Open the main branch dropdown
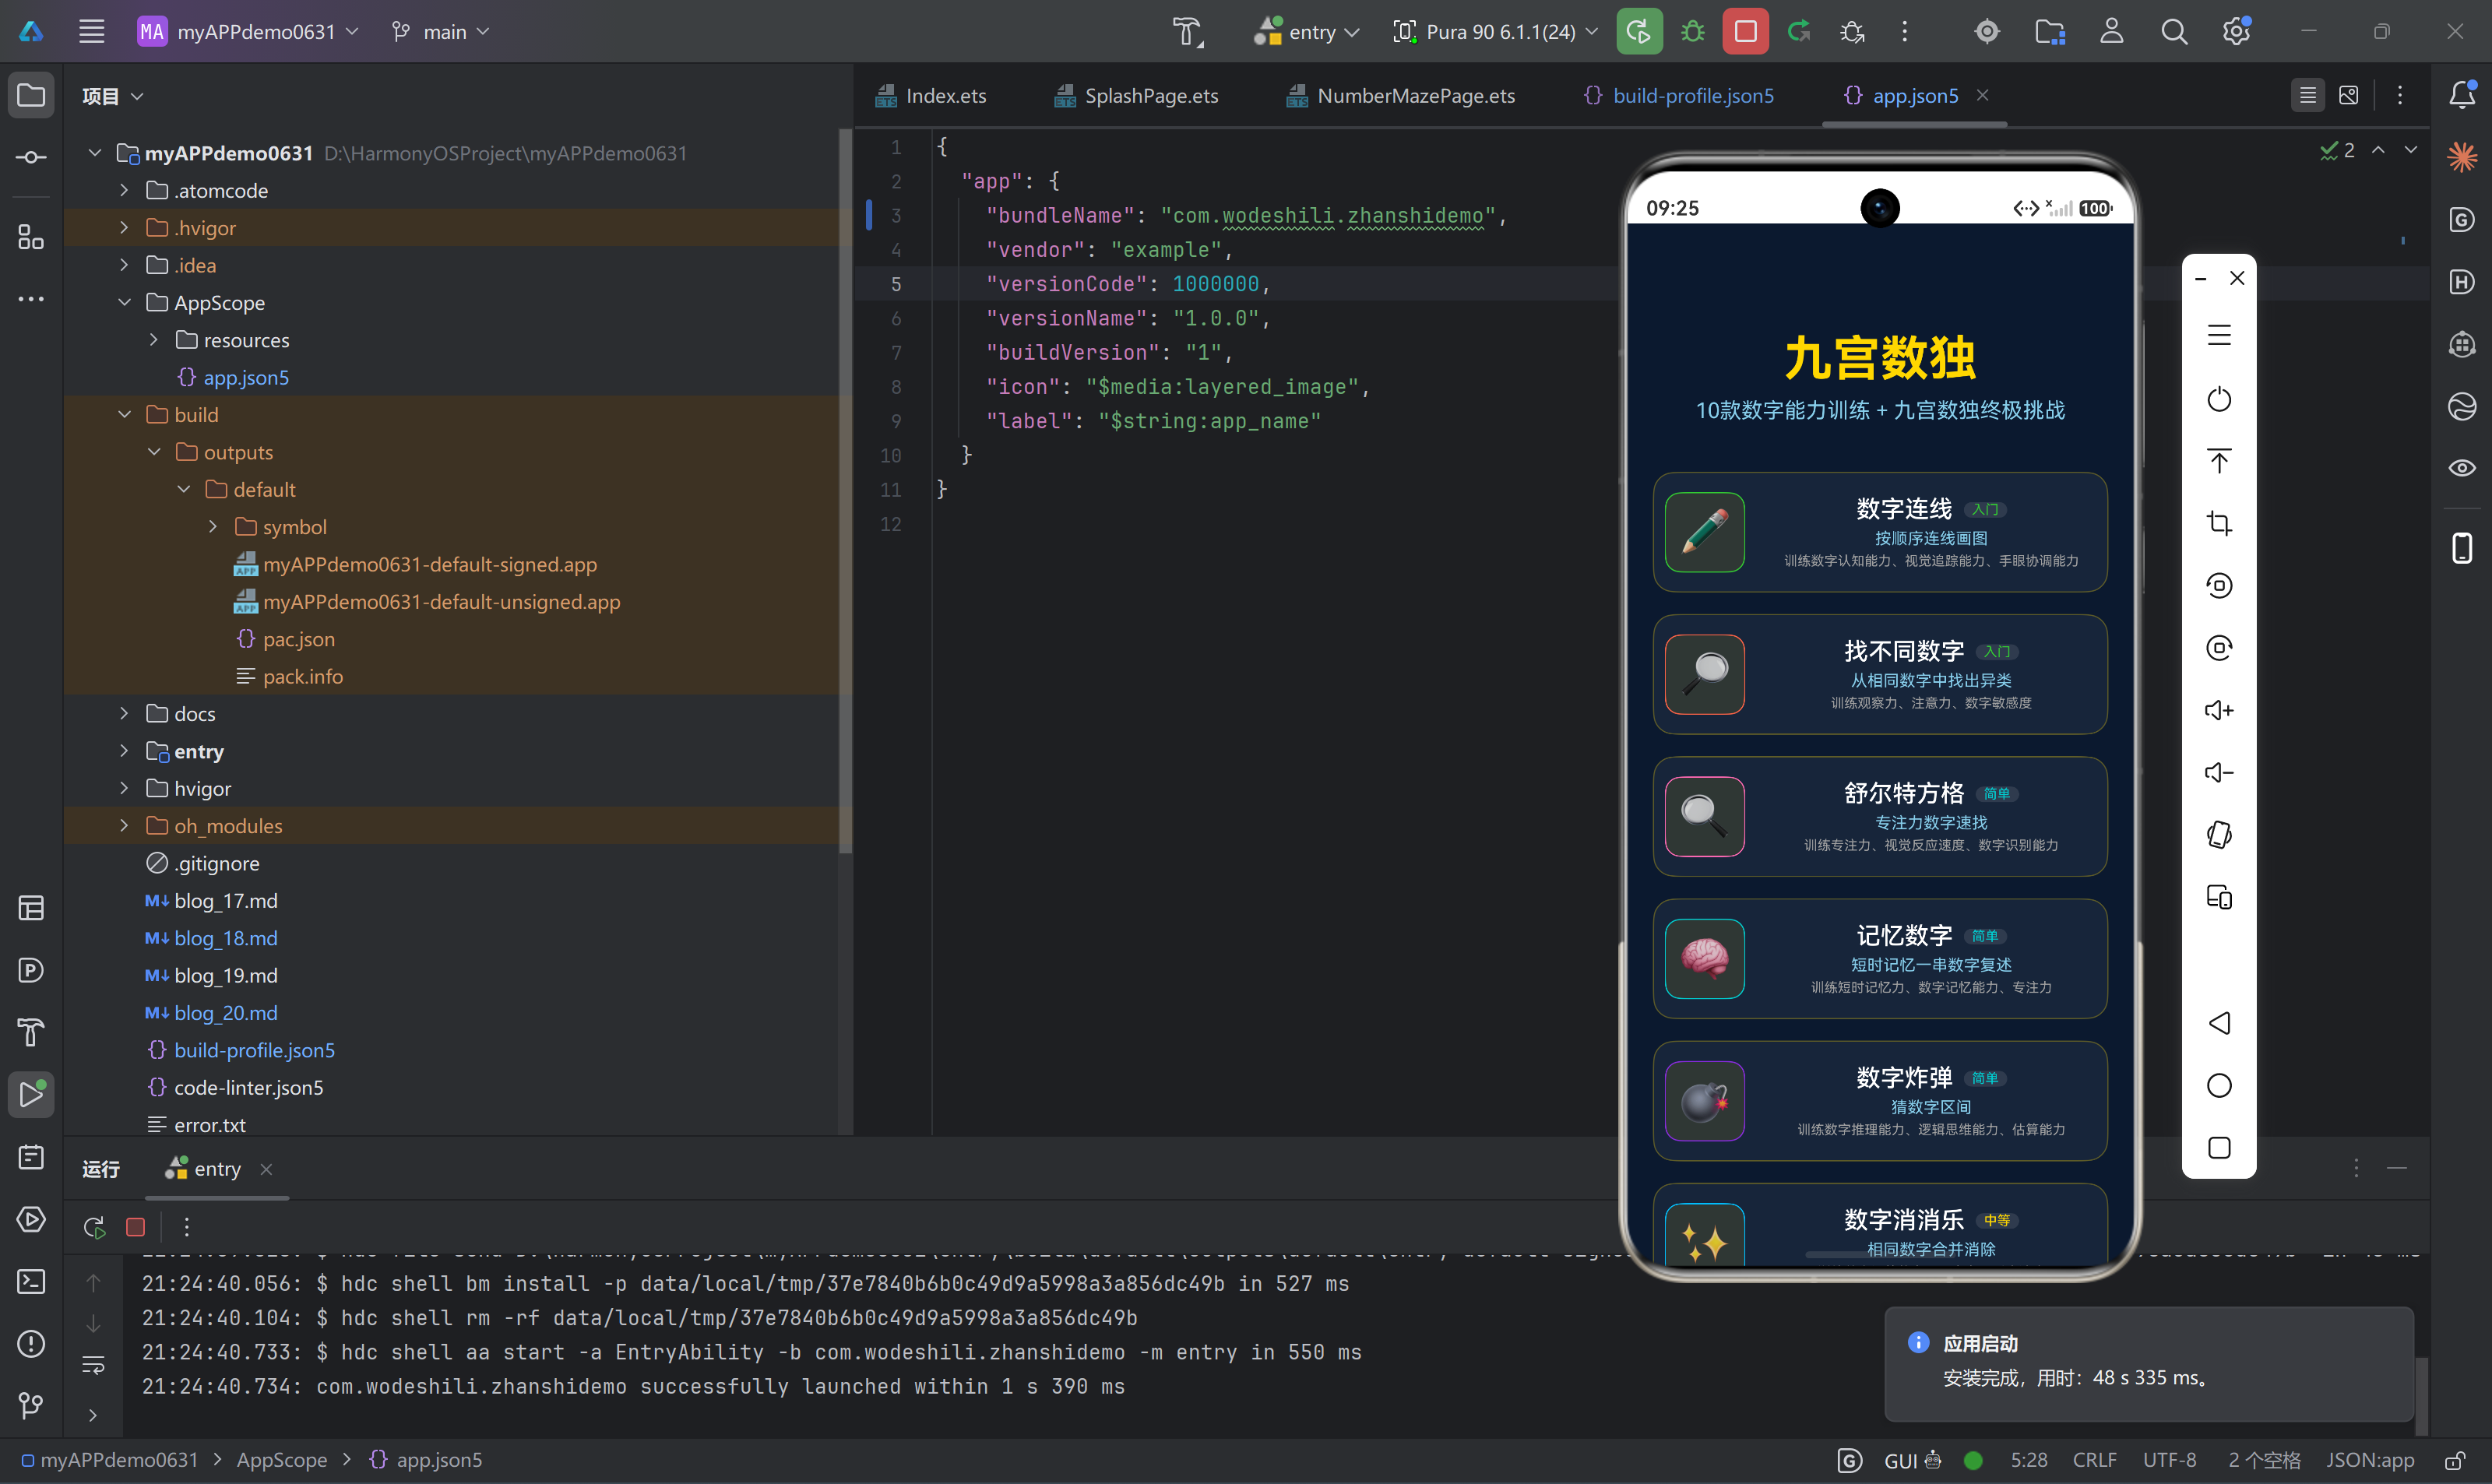The width and height of the screenshot is (2492, 1484). (440, 31)
